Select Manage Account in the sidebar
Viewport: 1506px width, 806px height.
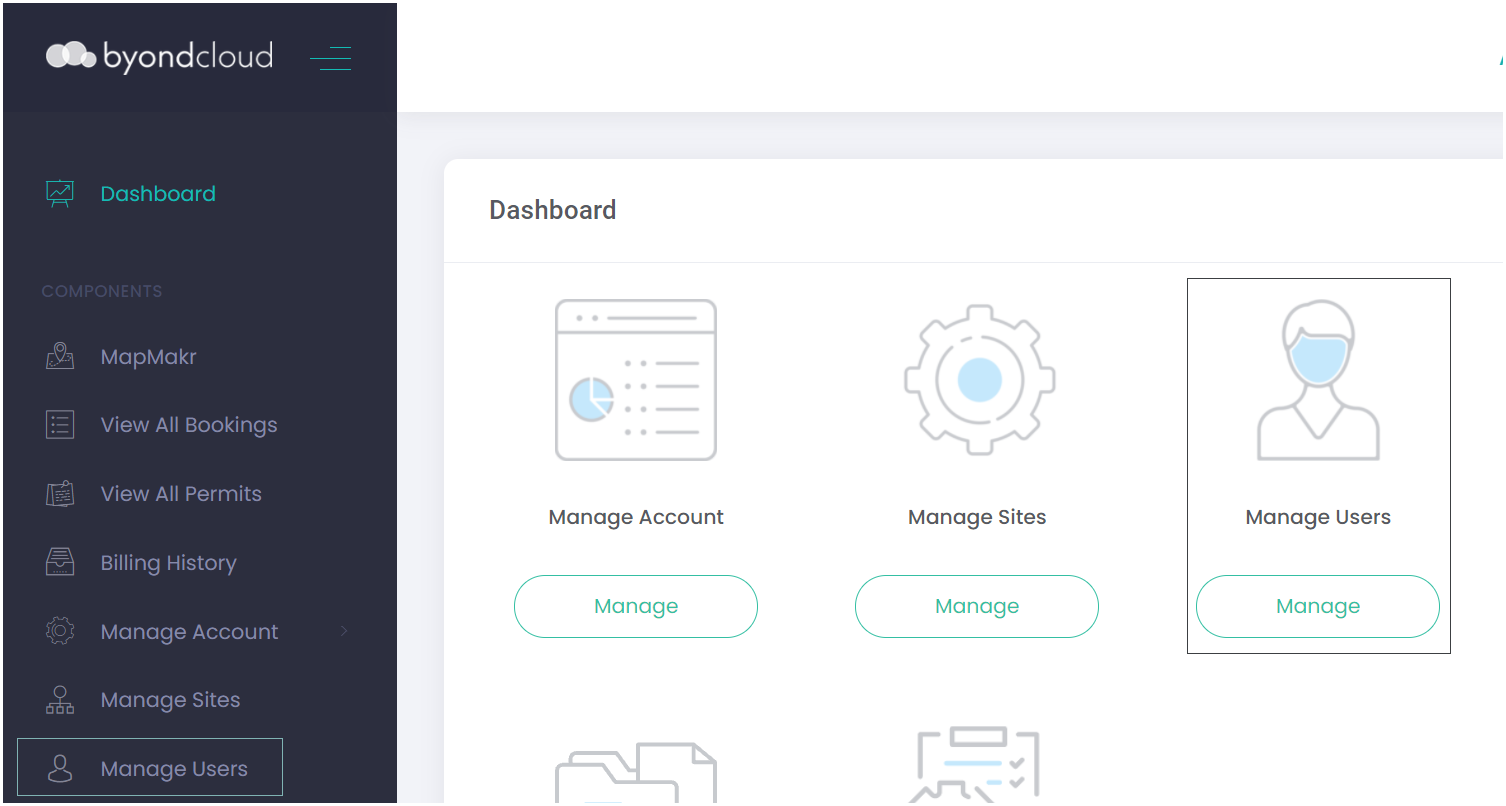(190, 632)
